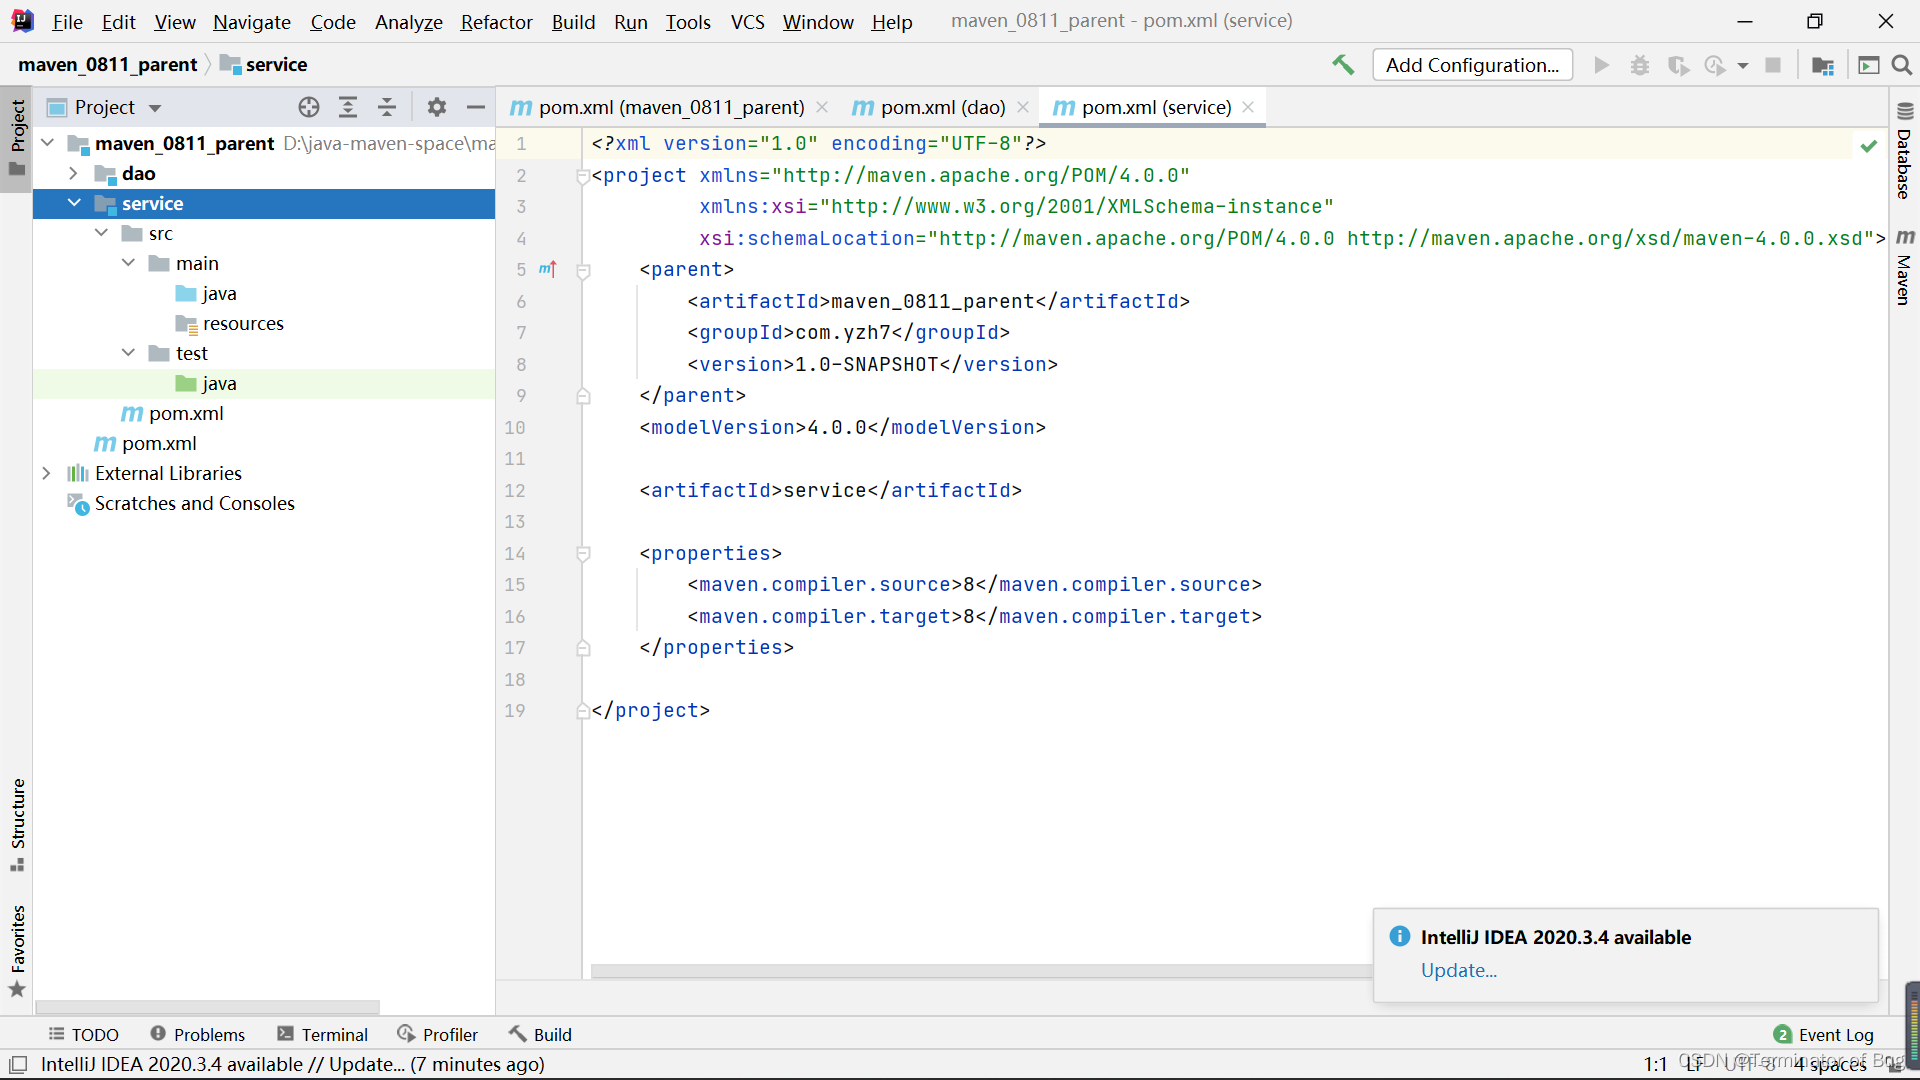Click status bar tool windows toggle icon
Image resolution: width=1920 pixels, height=1080 pixels.
tap(18, 1064)
